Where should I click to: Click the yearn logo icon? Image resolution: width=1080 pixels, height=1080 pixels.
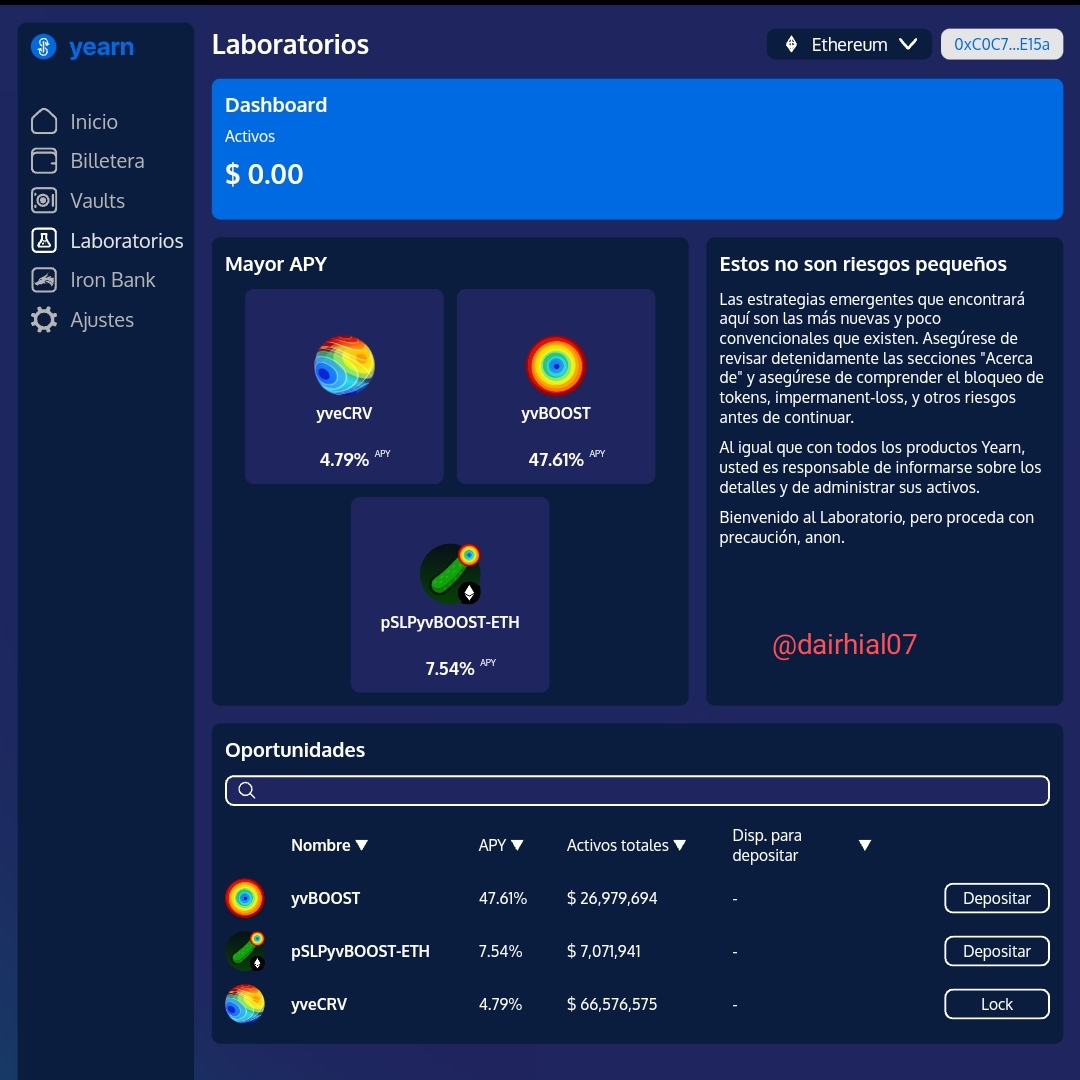[x=43, y=47]
